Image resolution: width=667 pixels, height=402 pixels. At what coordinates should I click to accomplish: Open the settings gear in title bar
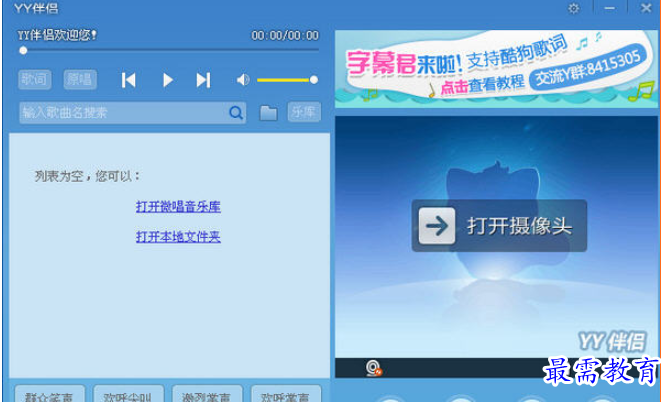click(574, 9)
